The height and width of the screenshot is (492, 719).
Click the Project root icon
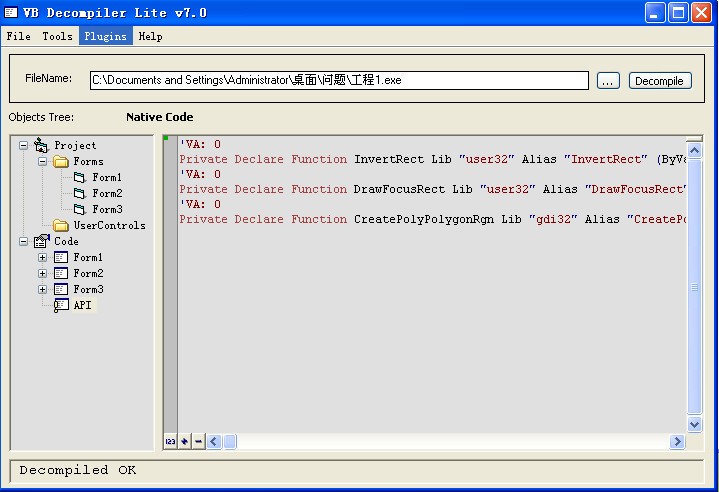pyautogui.click(x=41, y=145)
